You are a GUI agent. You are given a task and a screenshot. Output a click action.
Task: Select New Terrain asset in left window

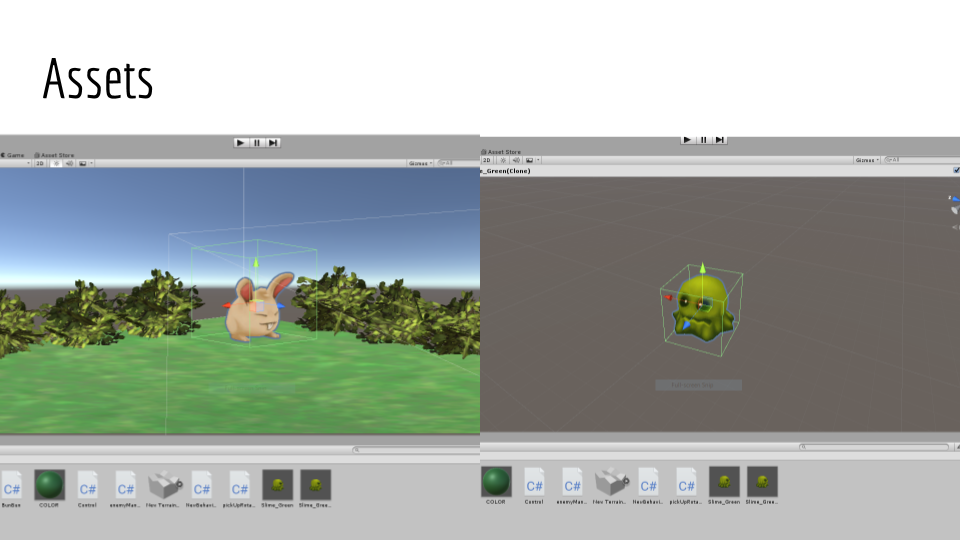163,489
